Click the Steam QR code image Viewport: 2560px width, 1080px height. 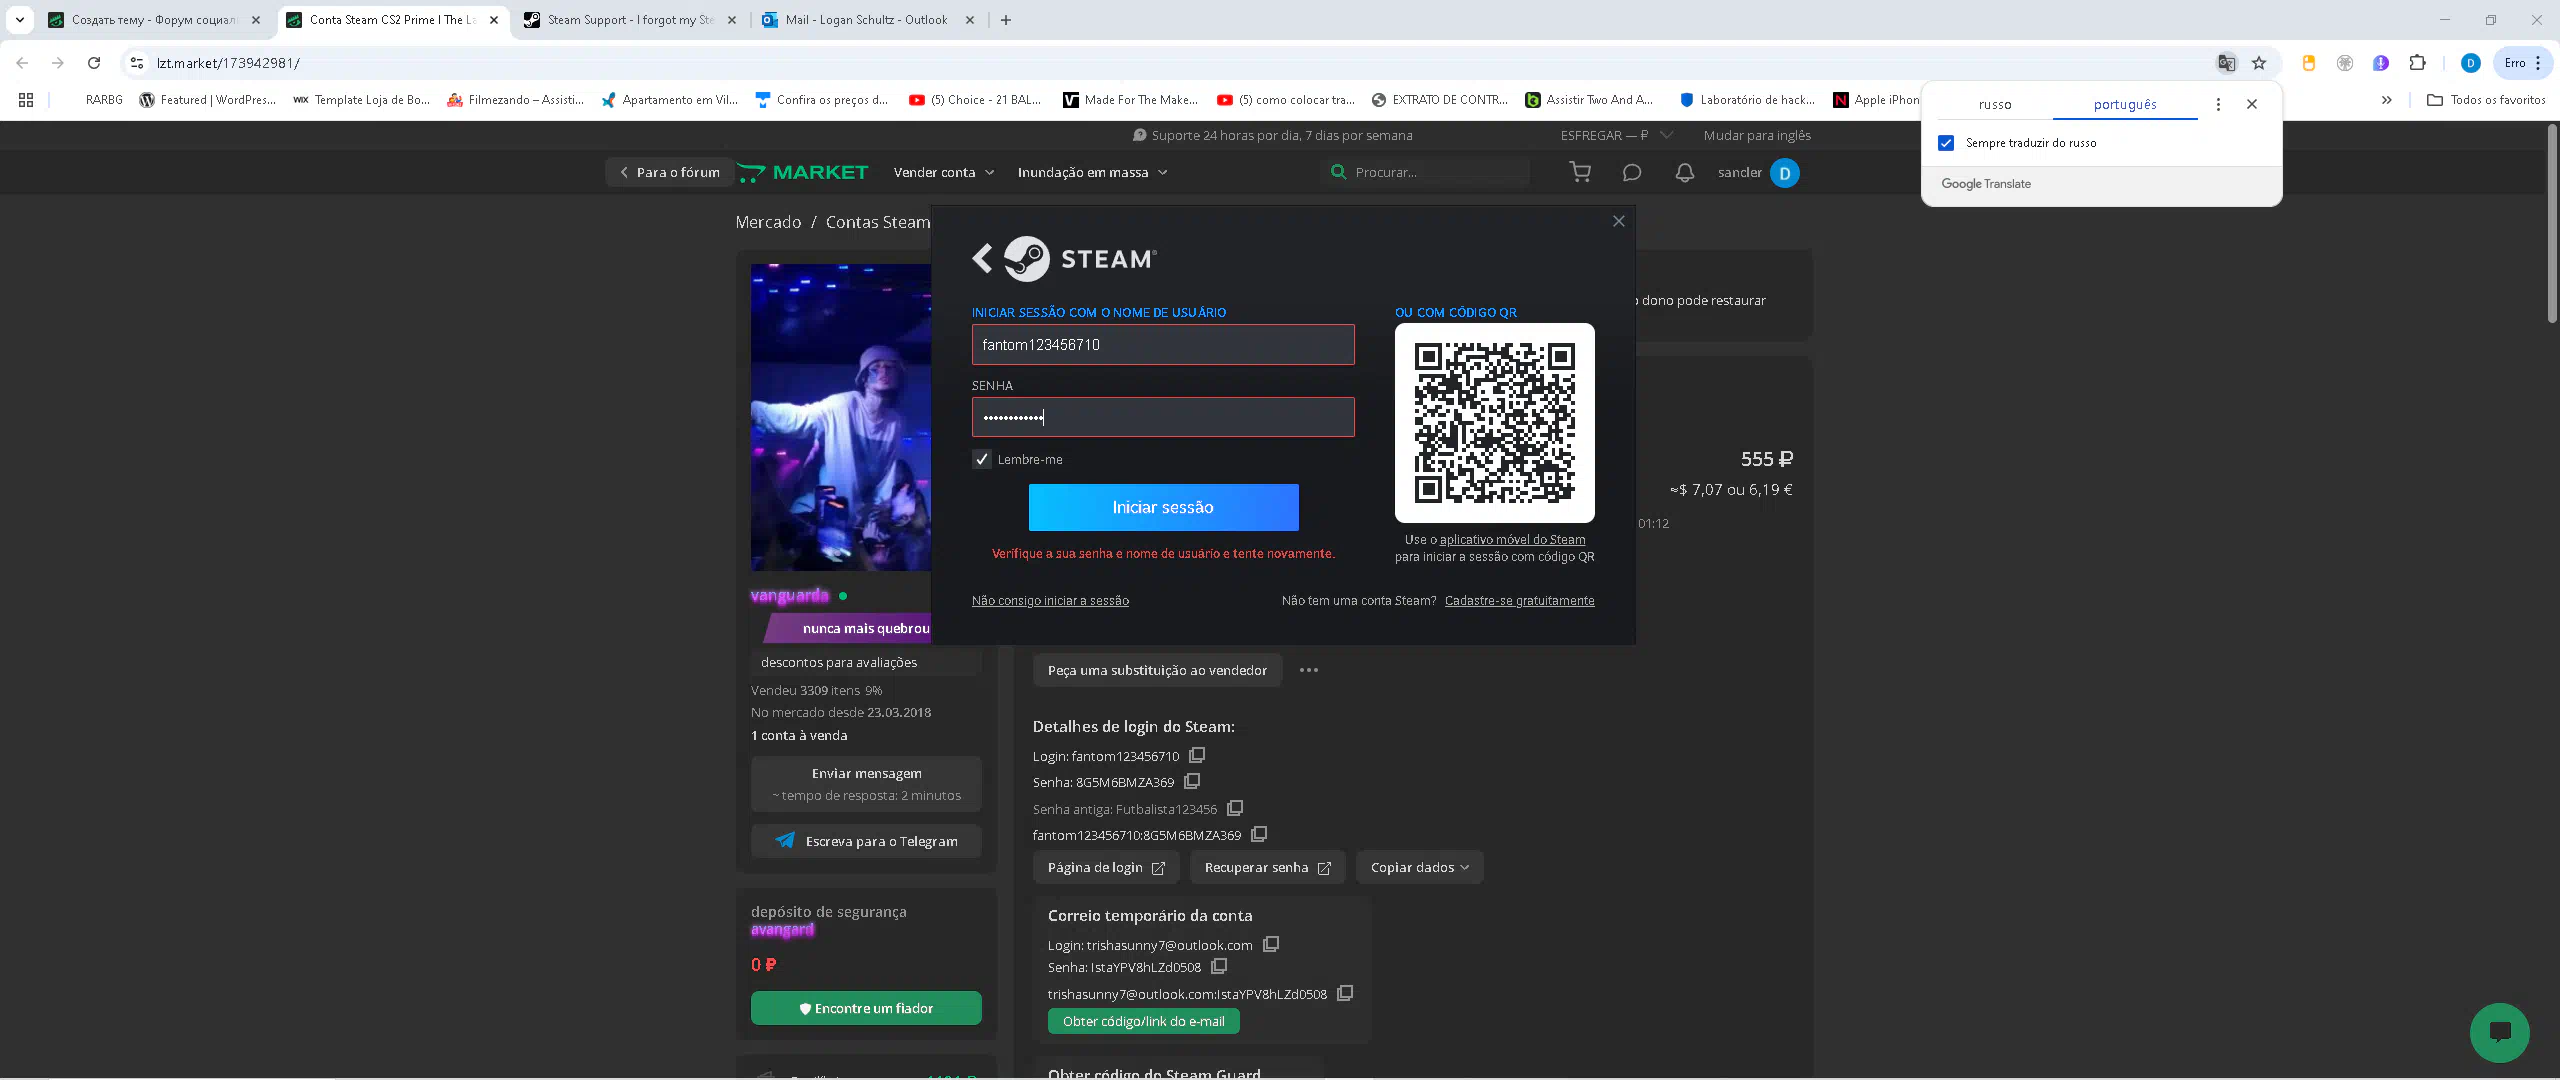click(x=1494, y=422)
